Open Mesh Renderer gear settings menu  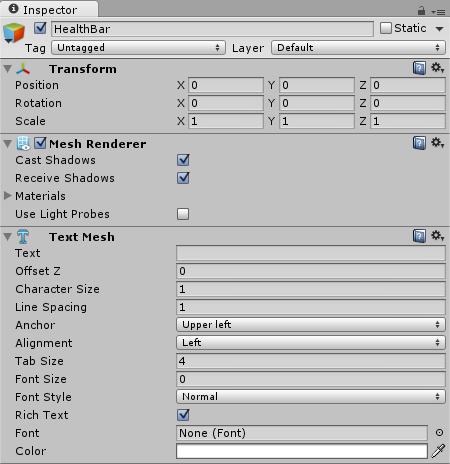(437, 143)
